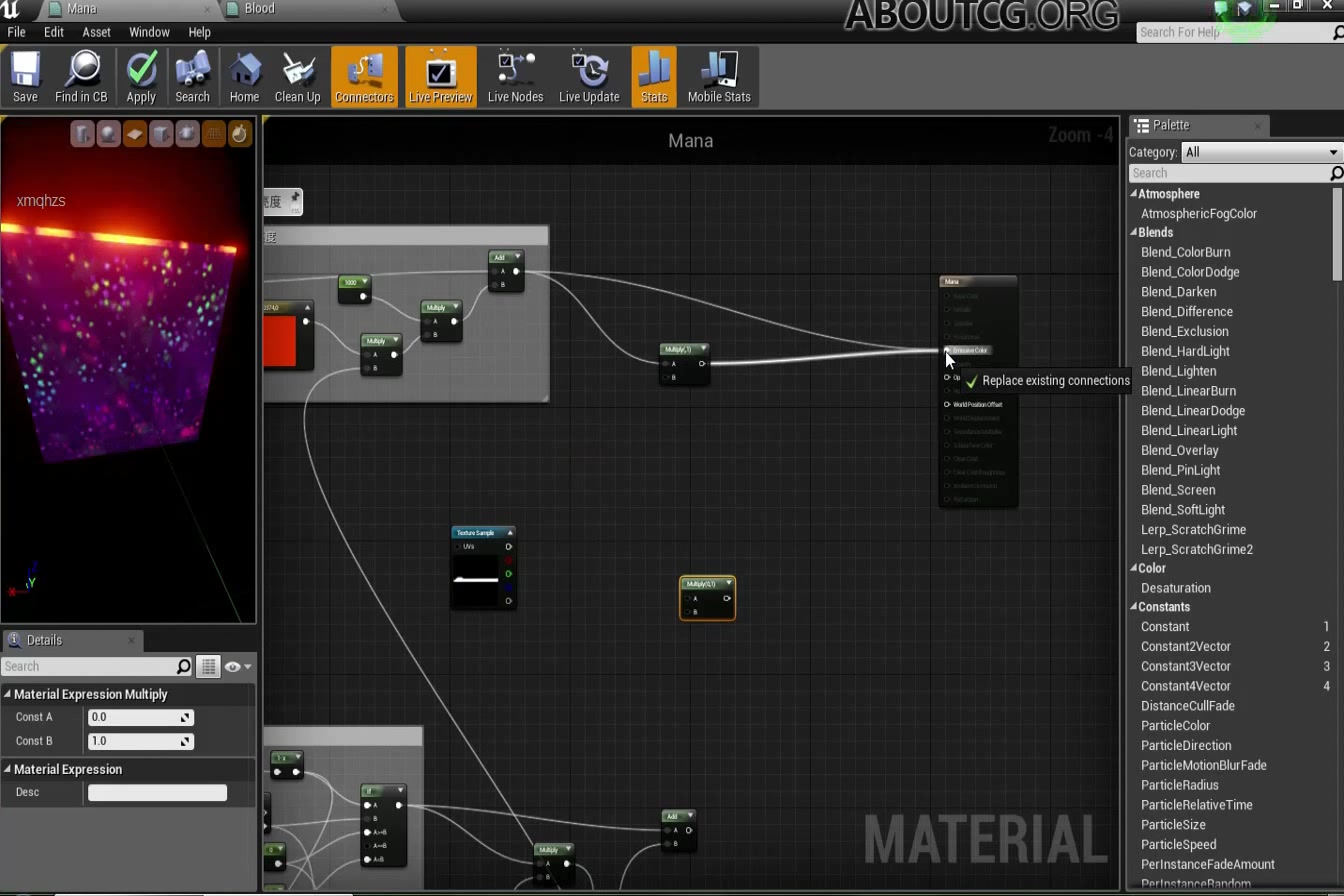Click the Texture Sample node thumbnail
Viewport: 1344px width, 896px height.
pyautogui.click(x=476, y=579)
